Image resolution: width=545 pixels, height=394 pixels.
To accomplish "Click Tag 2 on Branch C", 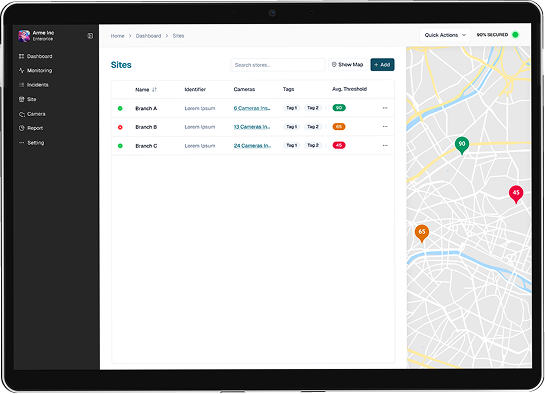I will click(313, 145).
